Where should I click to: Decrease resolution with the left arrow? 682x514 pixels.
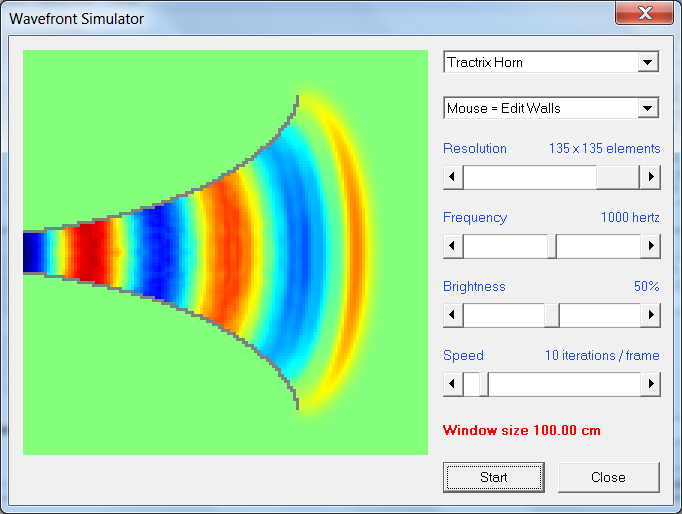453,177
